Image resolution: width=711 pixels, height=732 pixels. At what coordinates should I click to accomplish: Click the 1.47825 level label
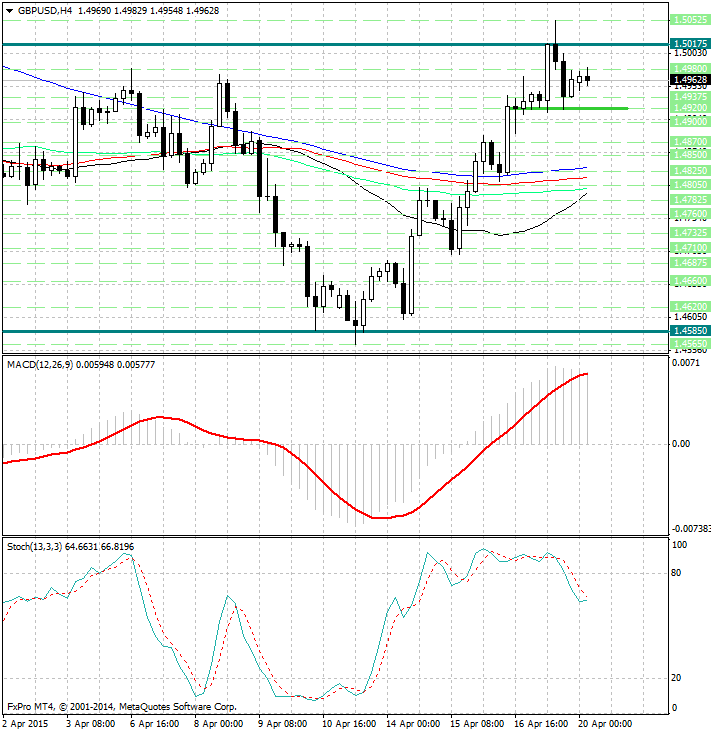point(690,200)
